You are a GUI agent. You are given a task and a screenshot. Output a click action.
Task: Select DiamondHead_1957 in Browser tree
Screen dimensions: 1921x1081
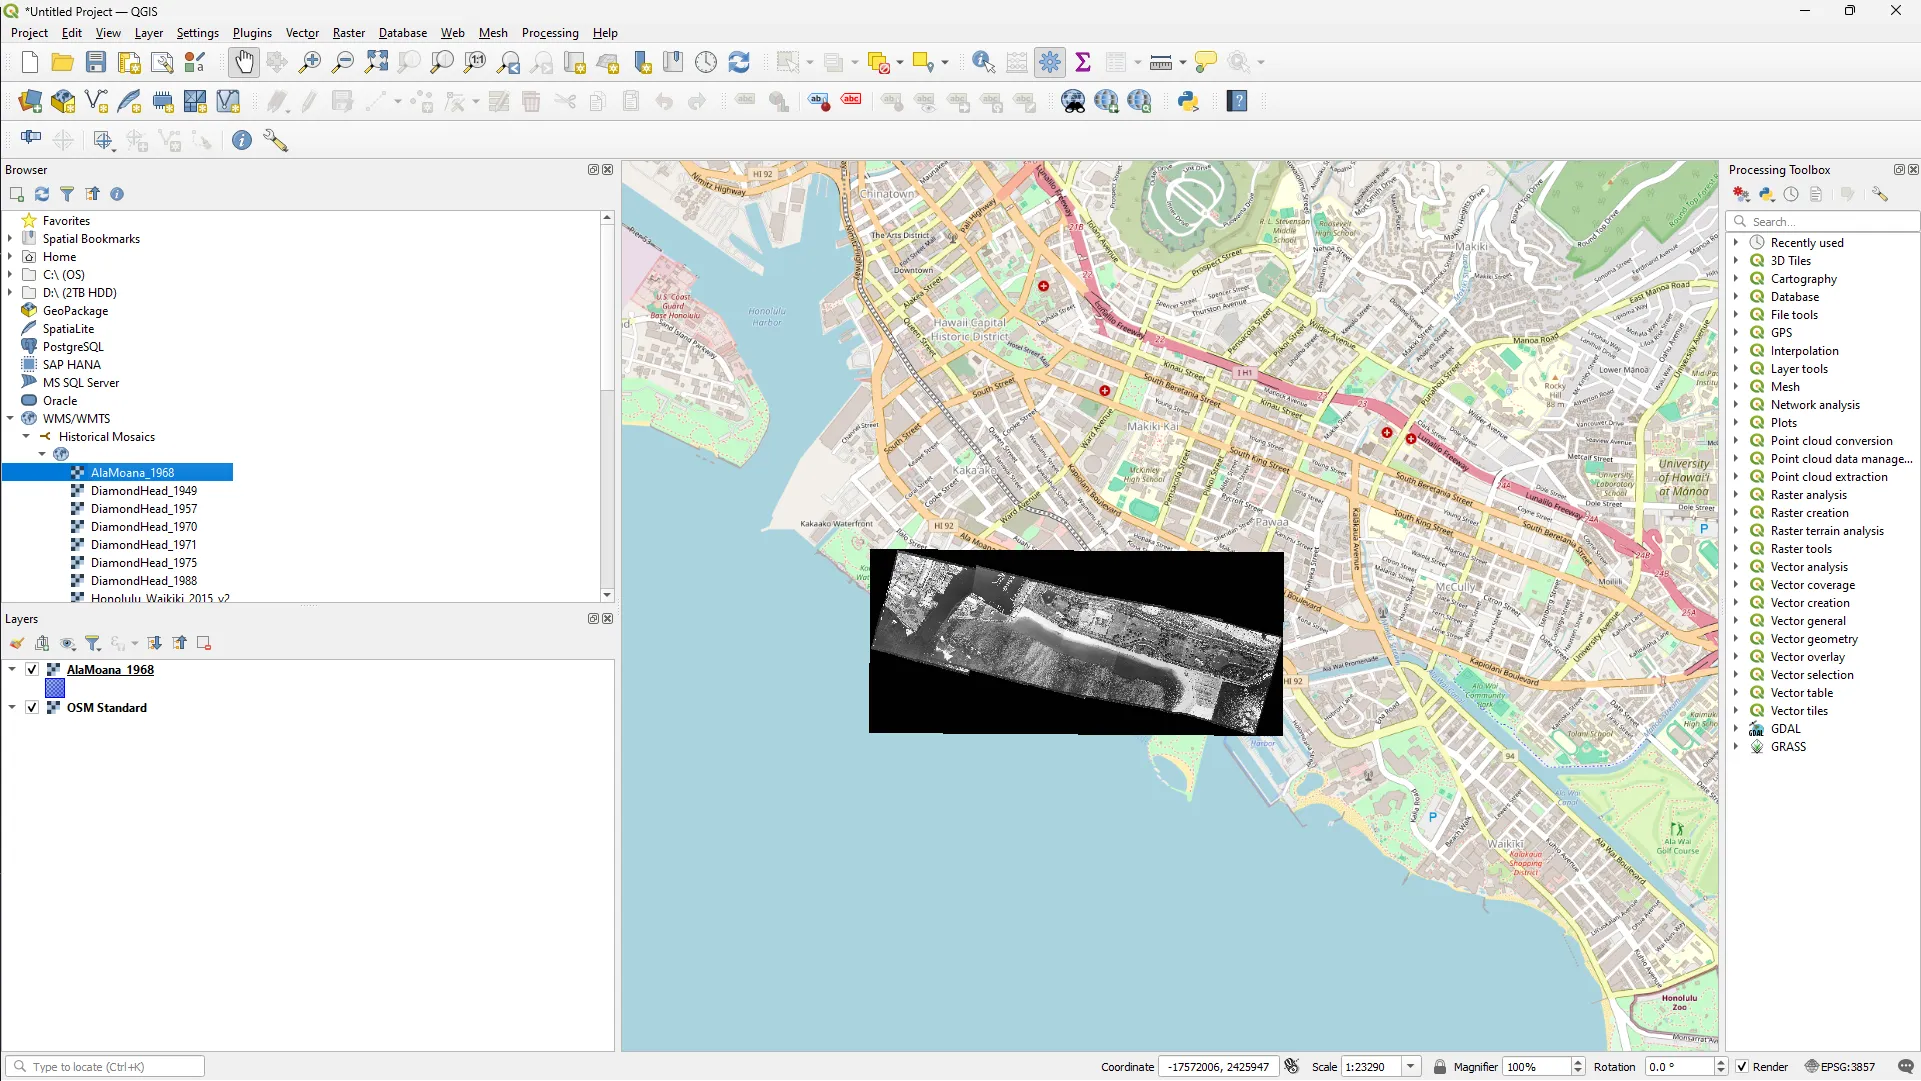pyautogui.click(x=143, y=509)
